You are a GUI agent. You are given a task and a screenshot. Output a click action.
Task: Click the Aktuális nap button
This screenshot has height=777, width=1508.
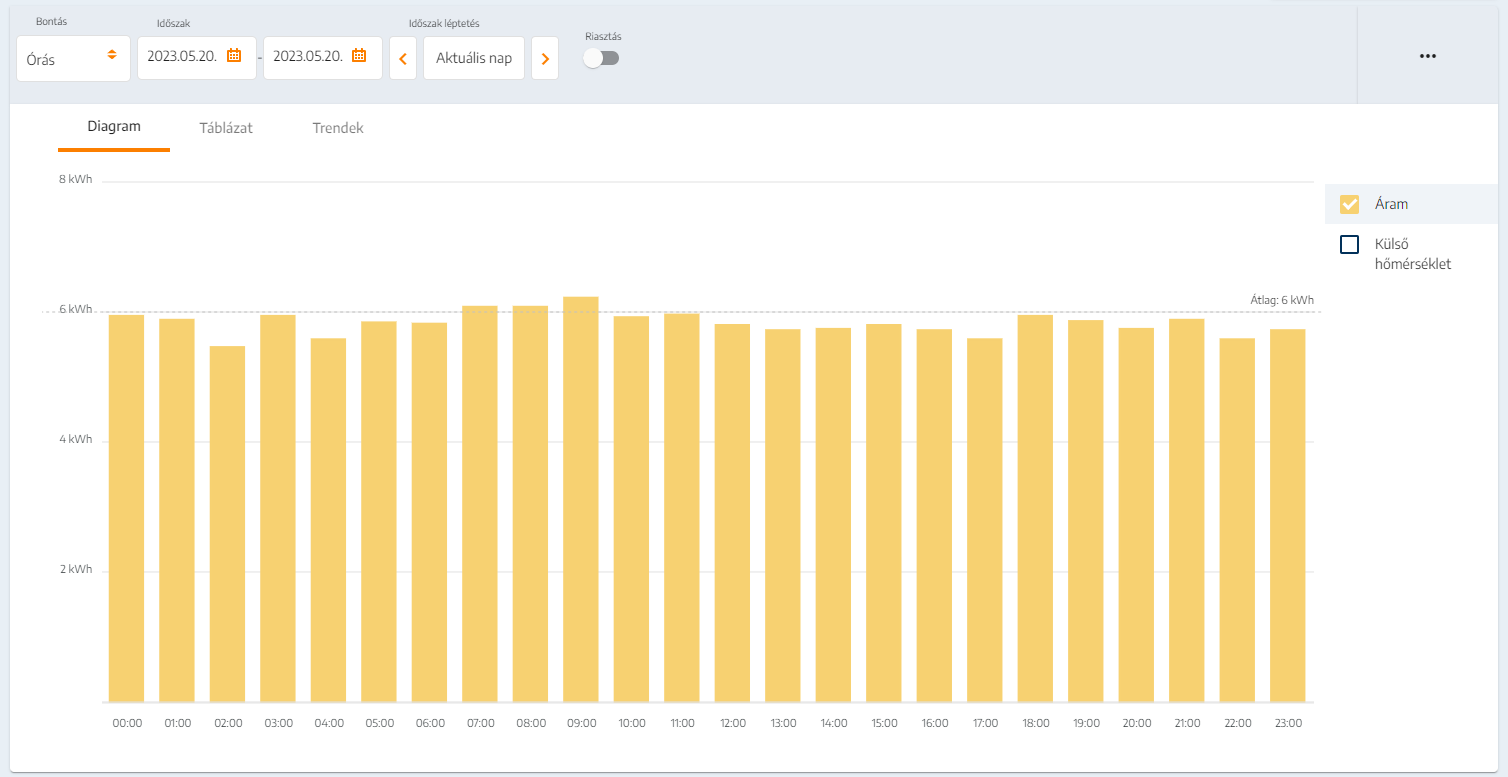pyautogui.click(x=474, y=58)
